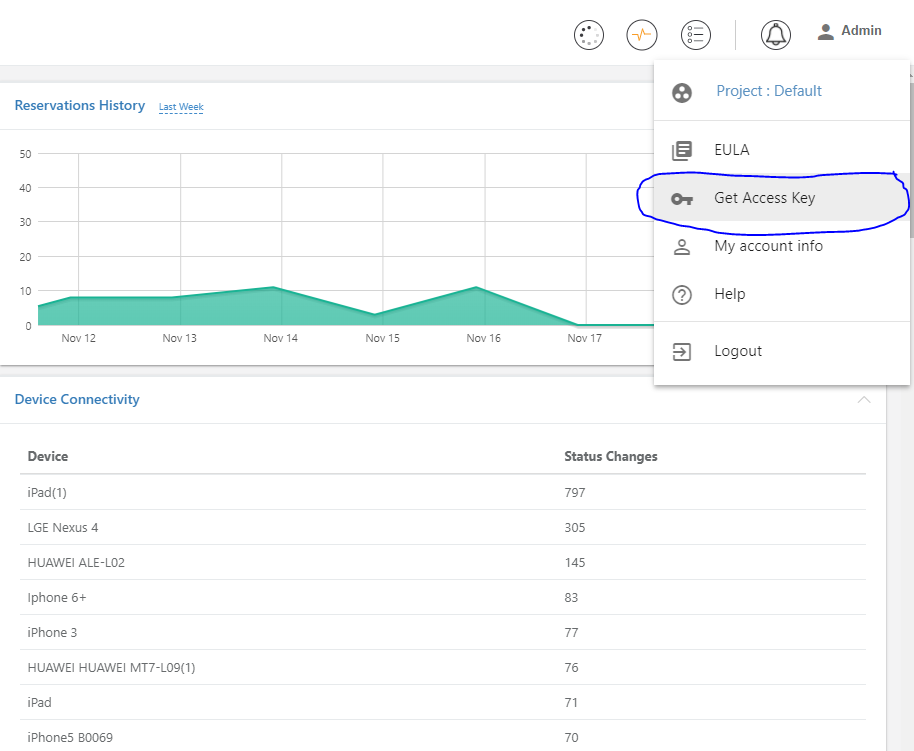
Task: Choose Help from the user menu
Action: click(x=729, y=294)
